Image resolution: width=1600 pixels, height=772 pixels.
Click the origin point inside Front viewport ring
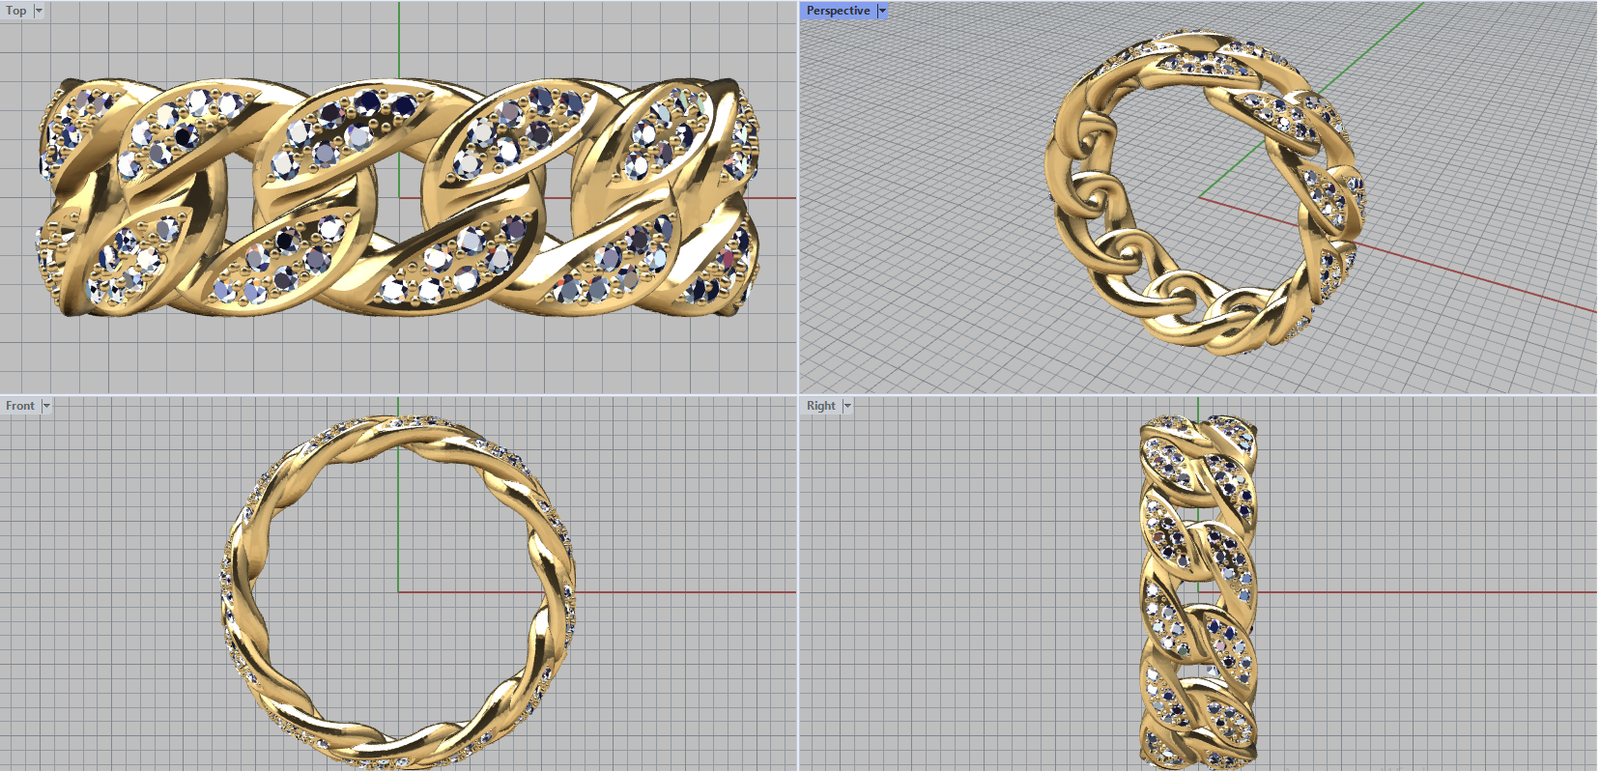pyautogui.click(x=399, y=592)
